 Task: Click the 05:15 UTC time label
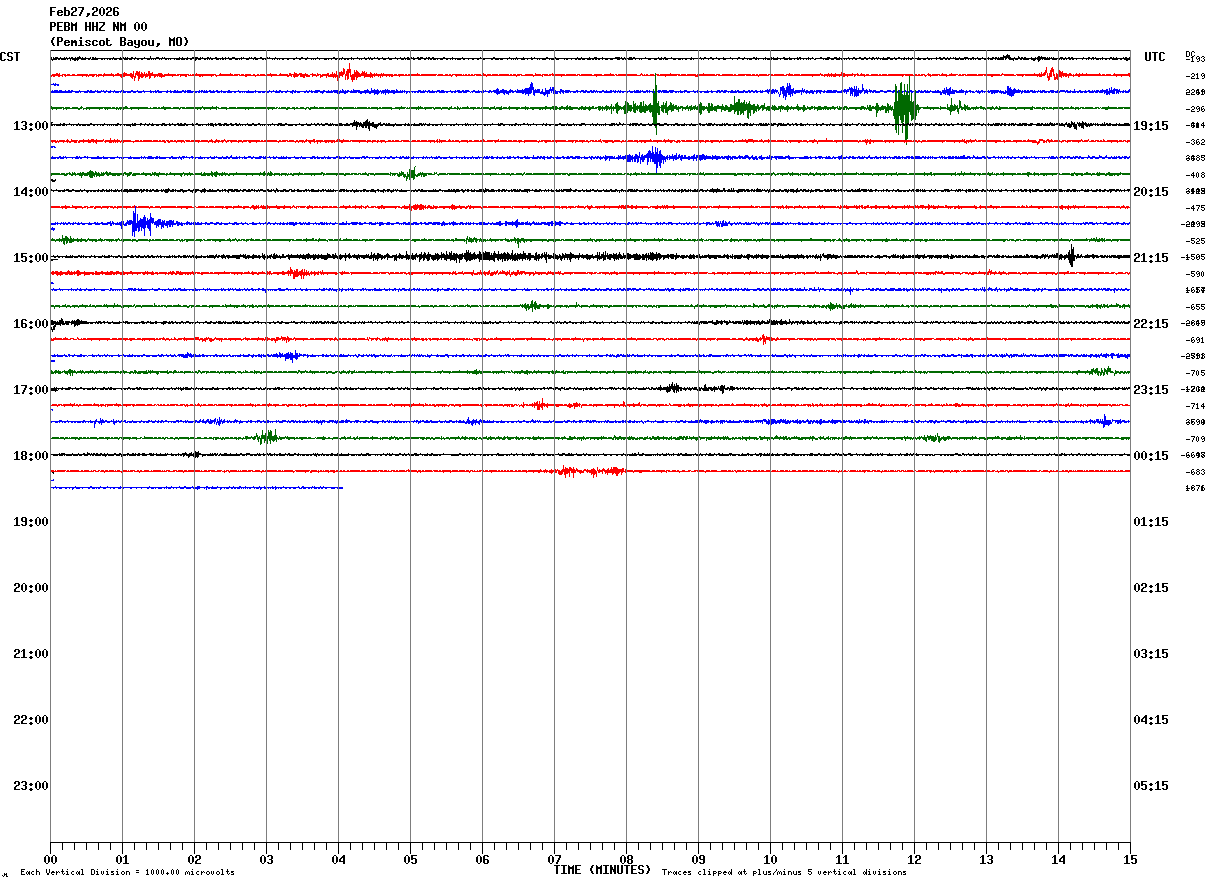pos(1151,786)
